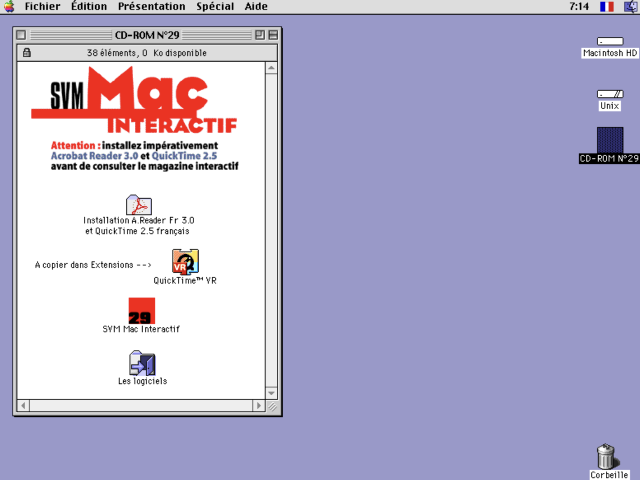
Task: Click the 'QuickTime™ VR' name label
Action: [185, 281]
